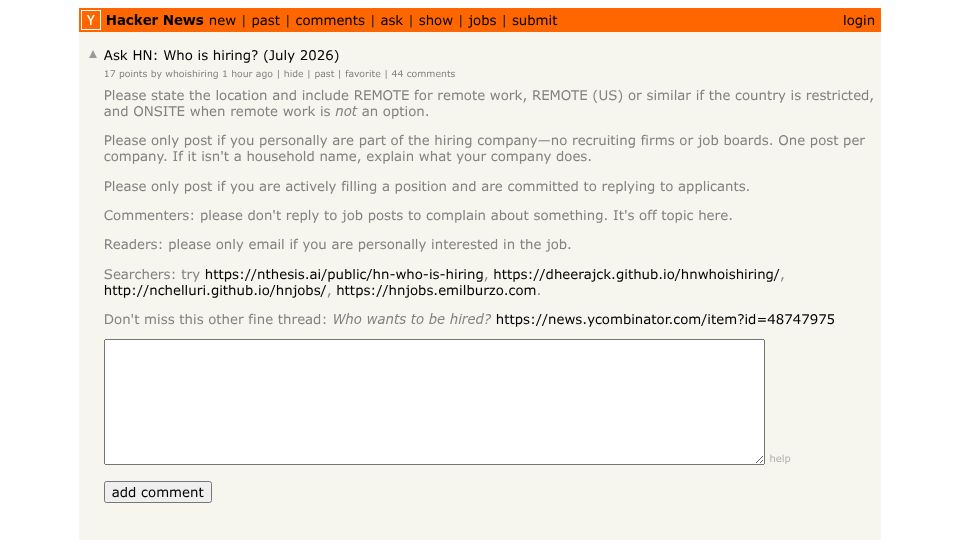This screenshot has width=960, height=540.
Task: Open the Who wants to be hired thread link
Action: tap(665, 319)
